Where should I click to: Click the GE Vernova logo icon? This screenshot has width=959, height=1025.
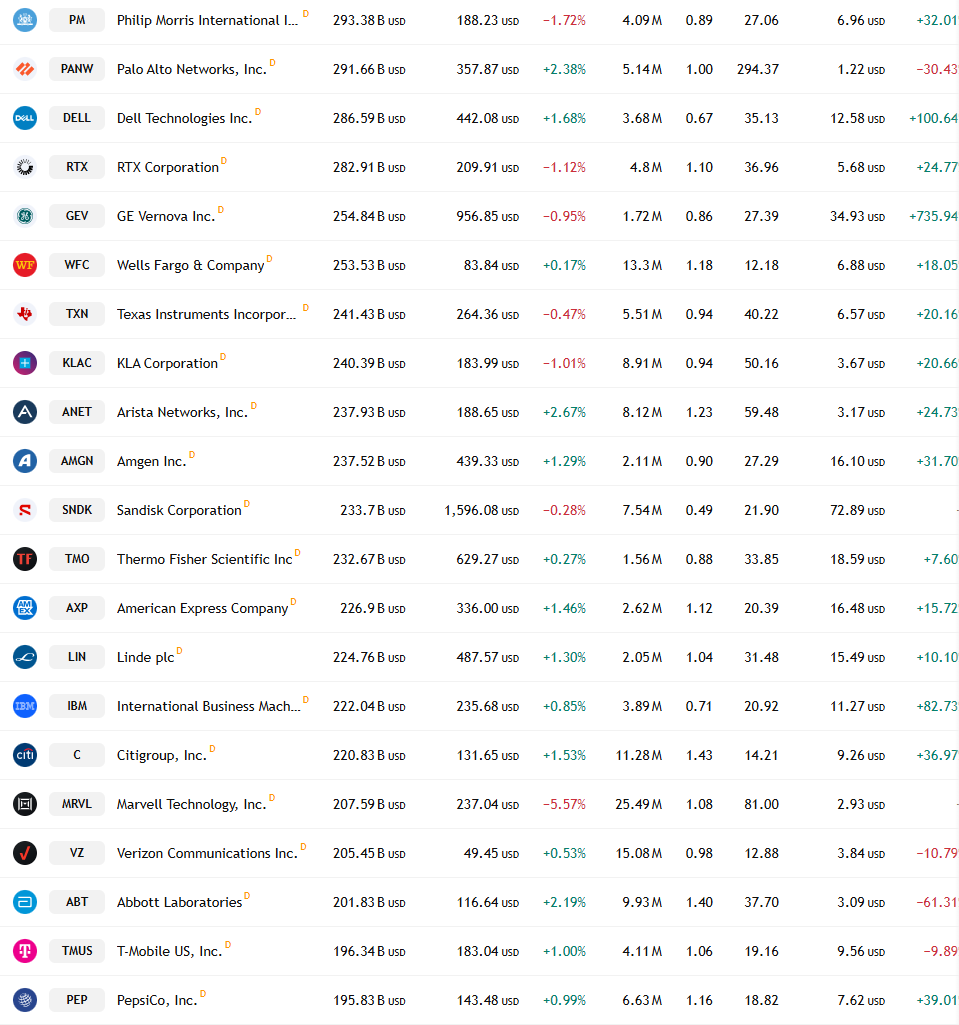25,216
